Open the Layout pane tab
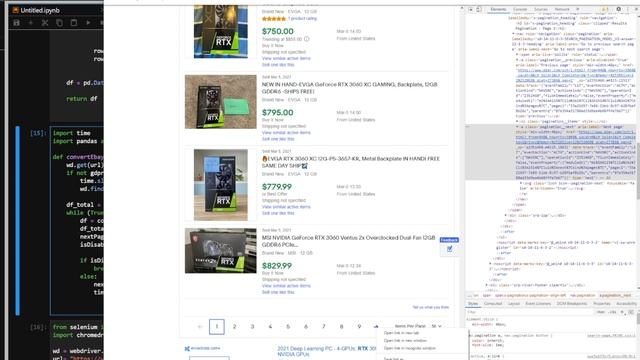The image size is (640, 360). pos(513,304)
